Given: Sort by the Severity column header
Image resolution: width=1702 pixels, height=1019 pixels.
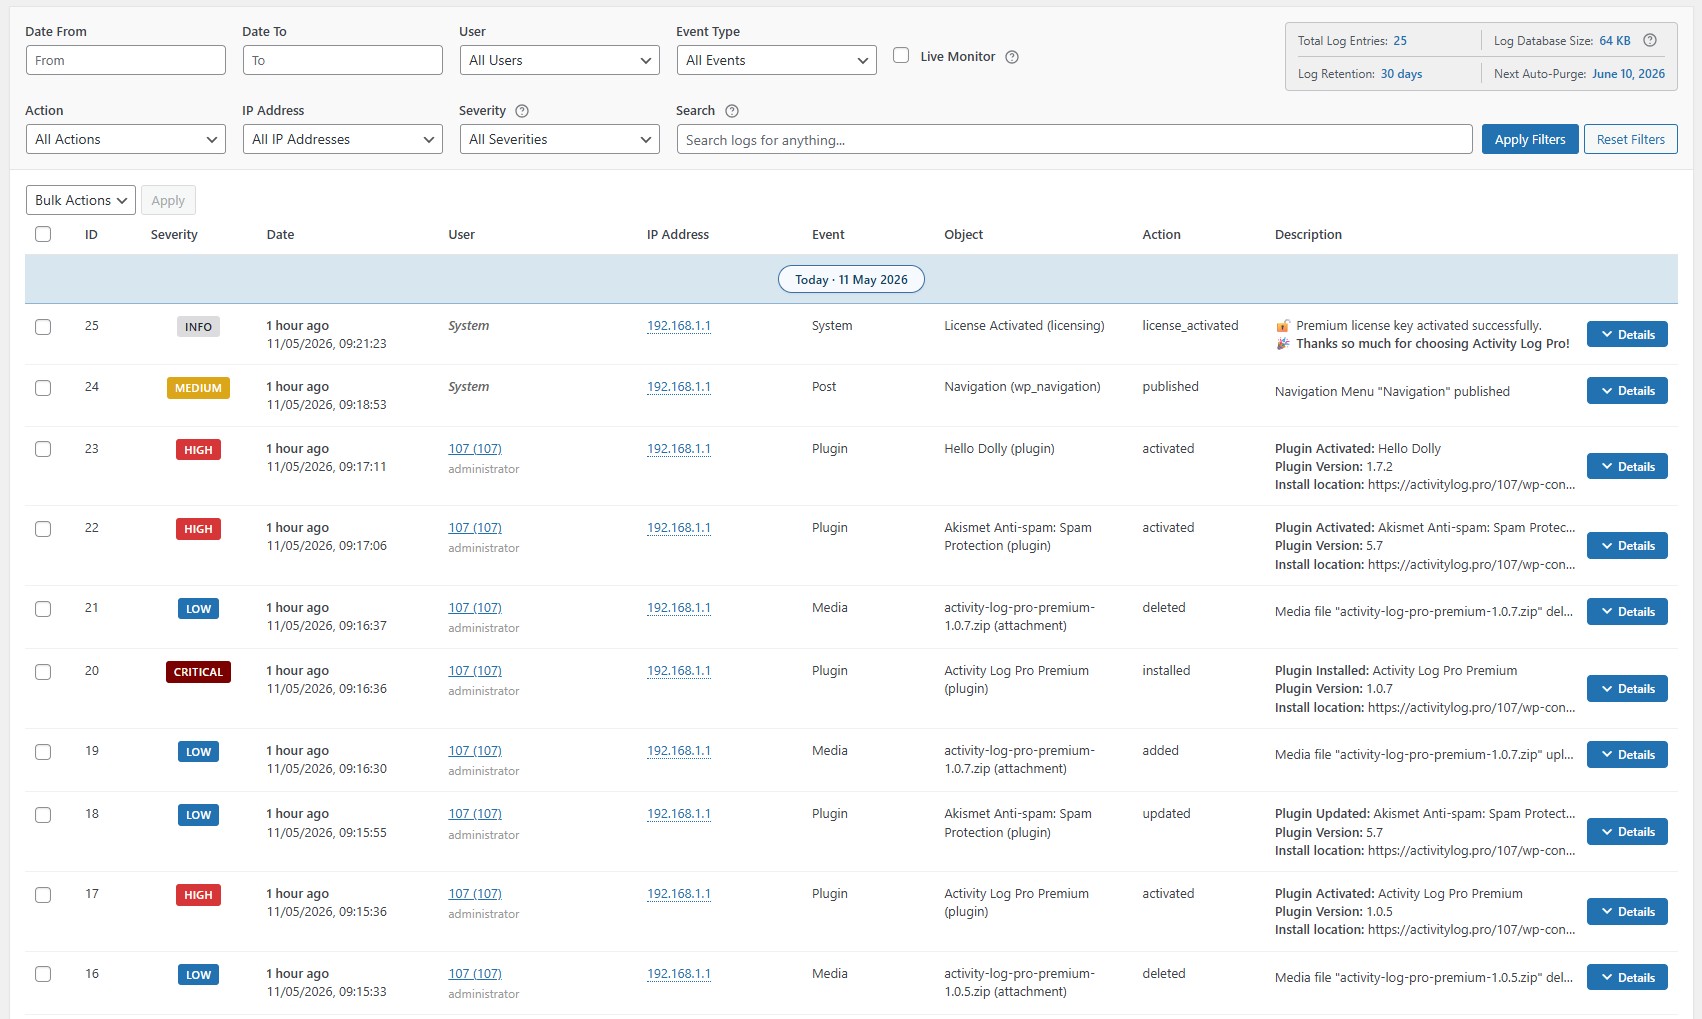Looking at the screenshot, I should pos(174,235).
